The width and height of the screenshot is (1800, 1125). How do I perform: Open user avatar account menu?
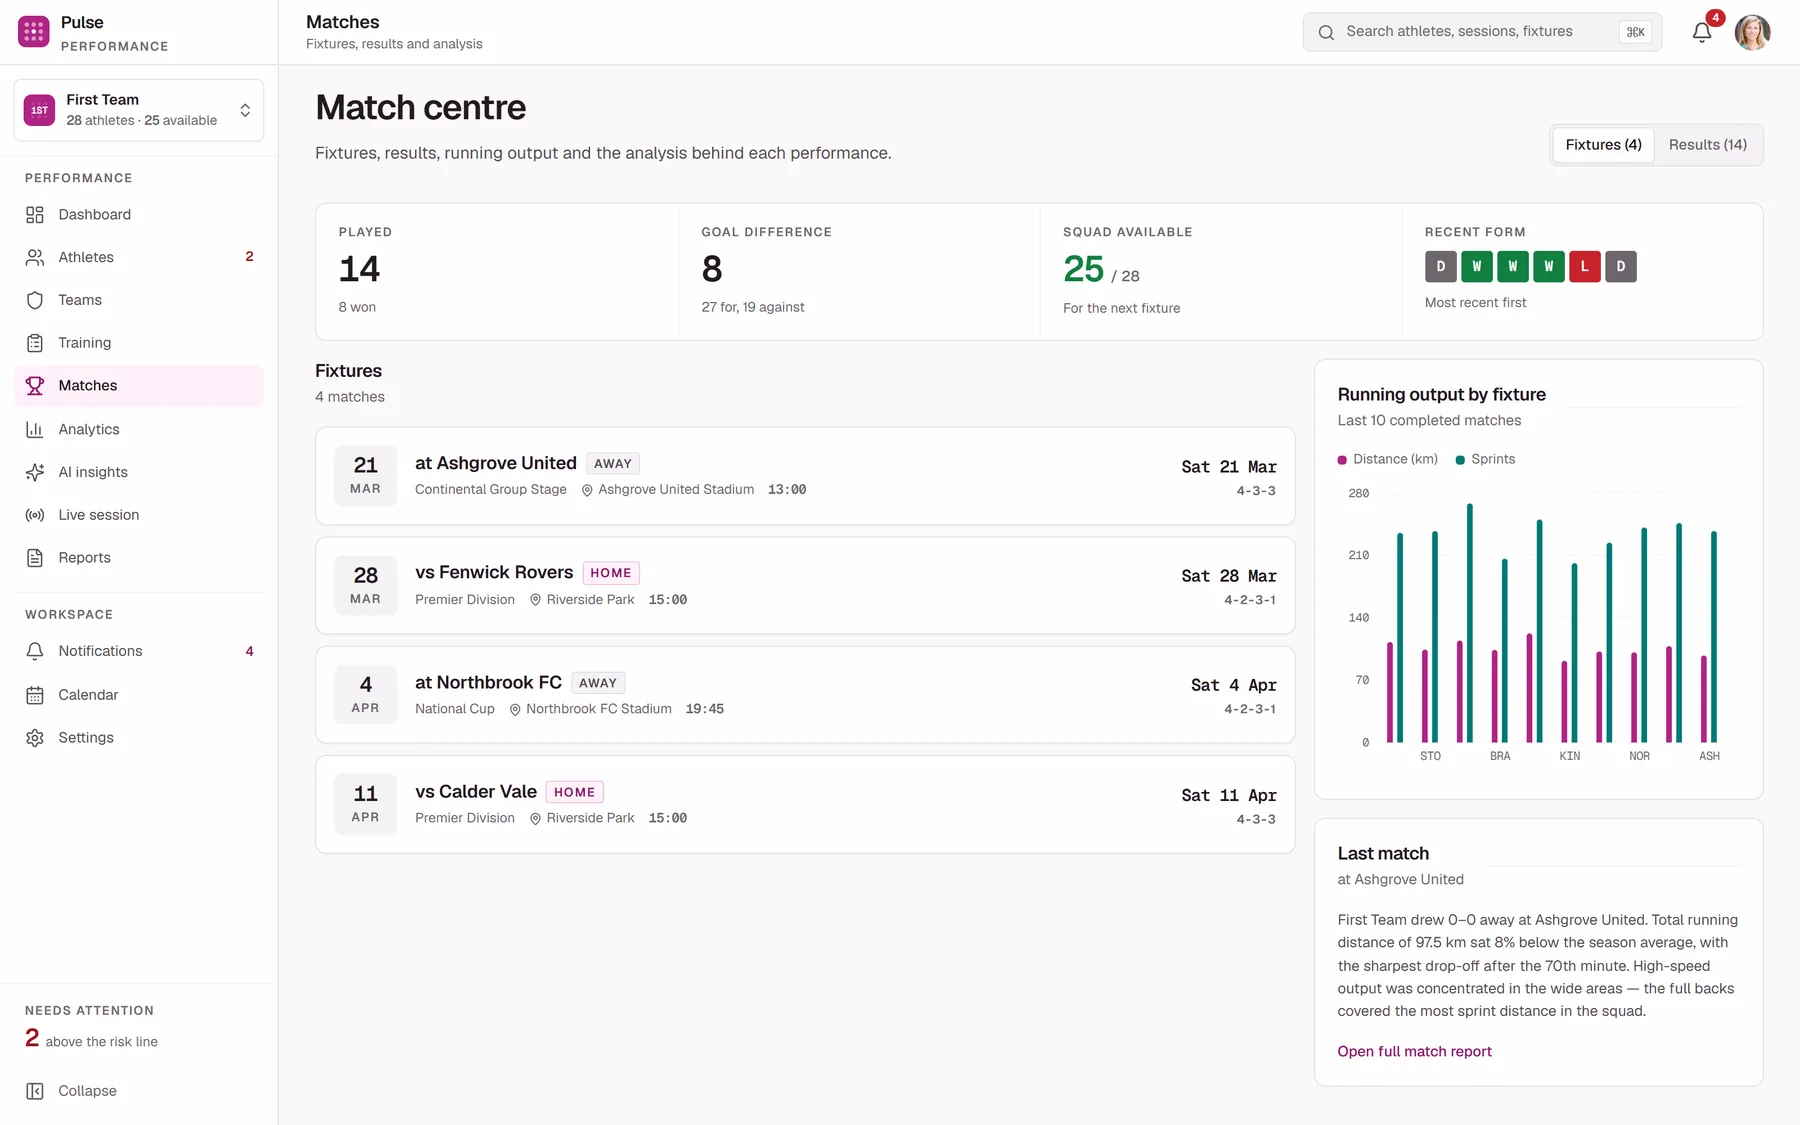coord(1752,32)
